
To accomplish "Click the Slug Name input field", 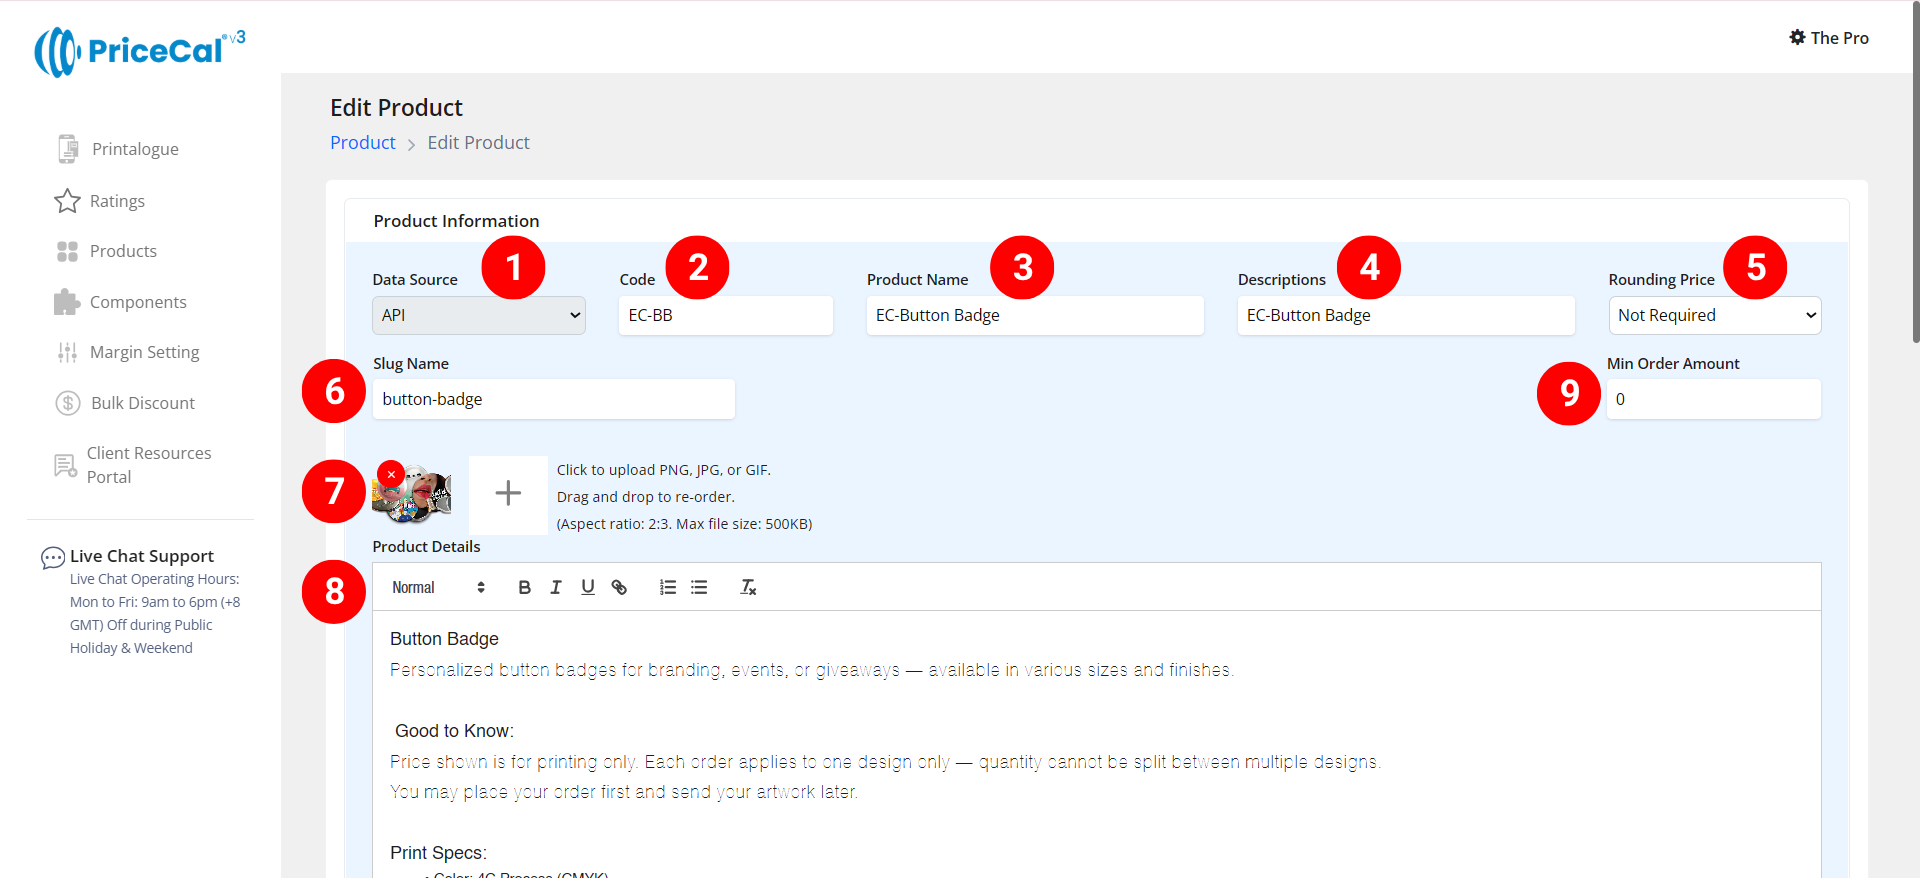I will (554, 400).
